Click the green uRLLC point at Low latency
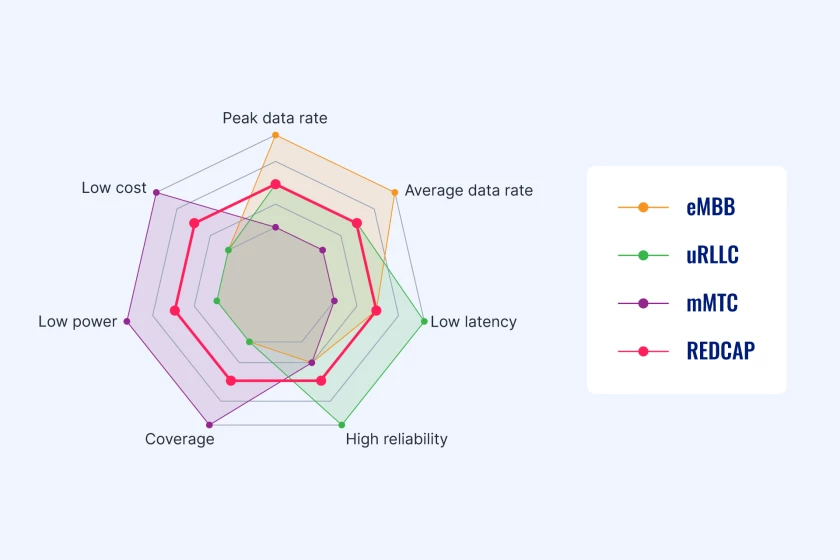The width and height of the screenshot is (840, 560). 424,322
